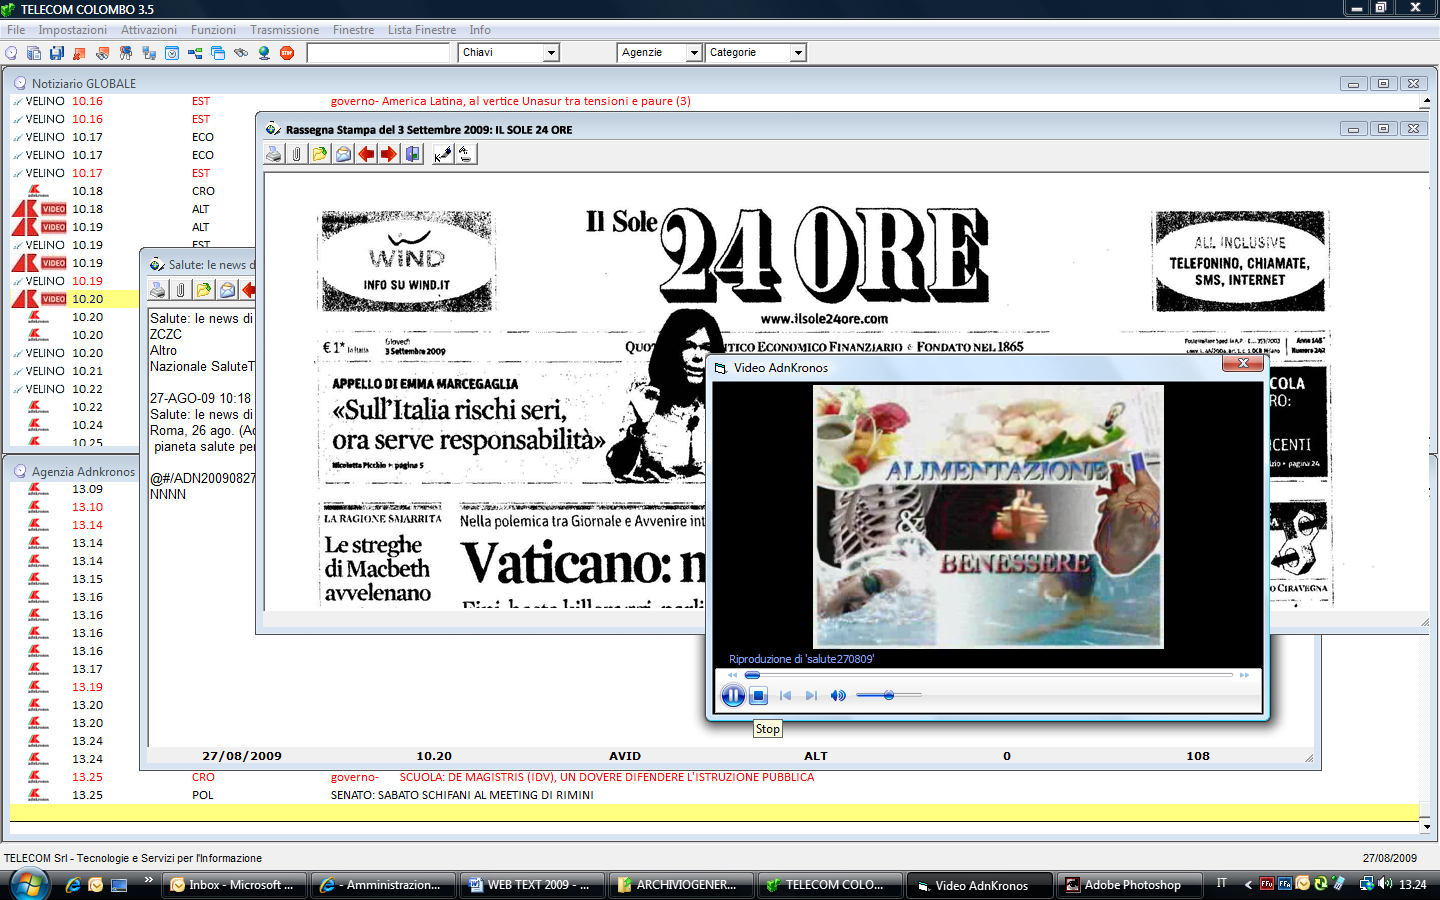Click the grey binoculars search icon

click(241, 53)
